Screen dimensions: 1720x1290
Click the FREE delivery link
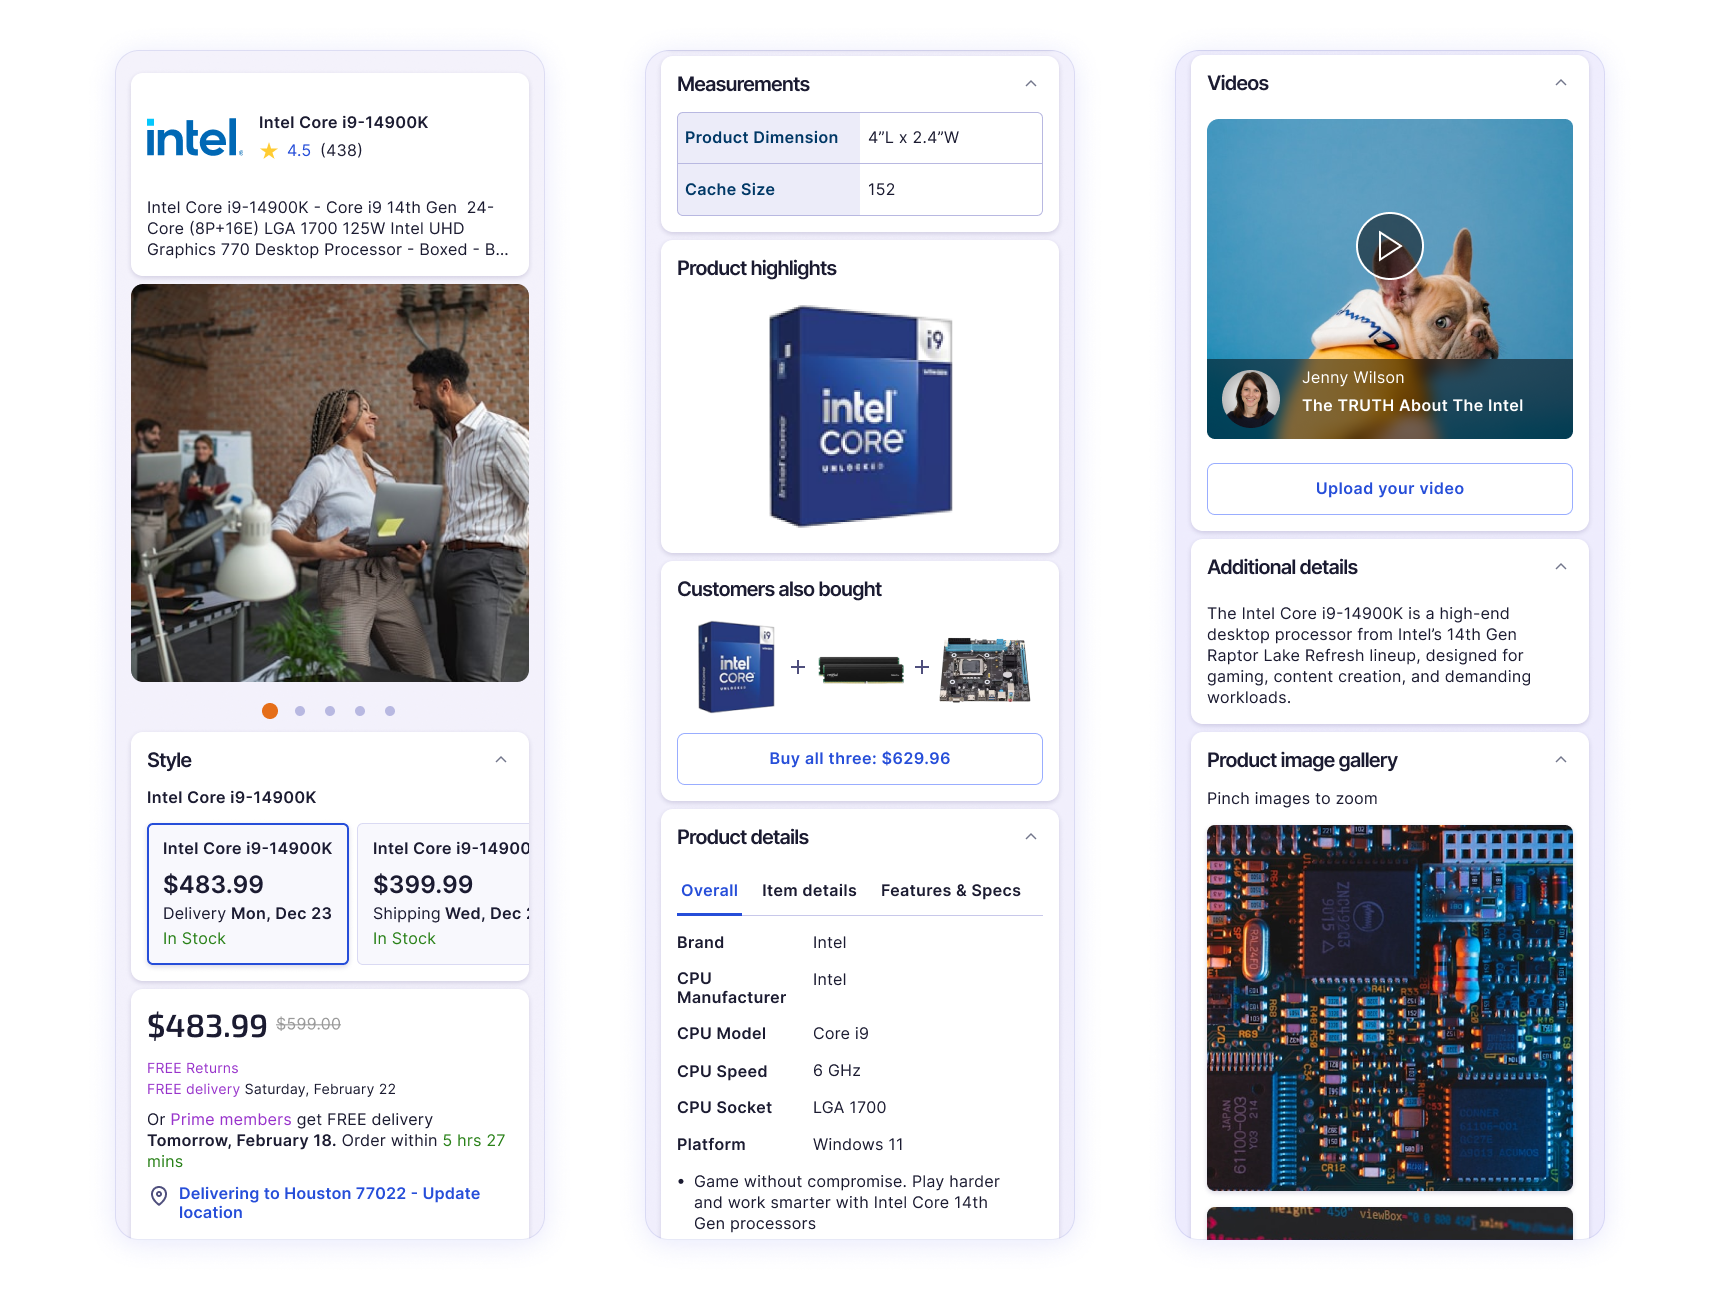click(x=193, y=1089)
